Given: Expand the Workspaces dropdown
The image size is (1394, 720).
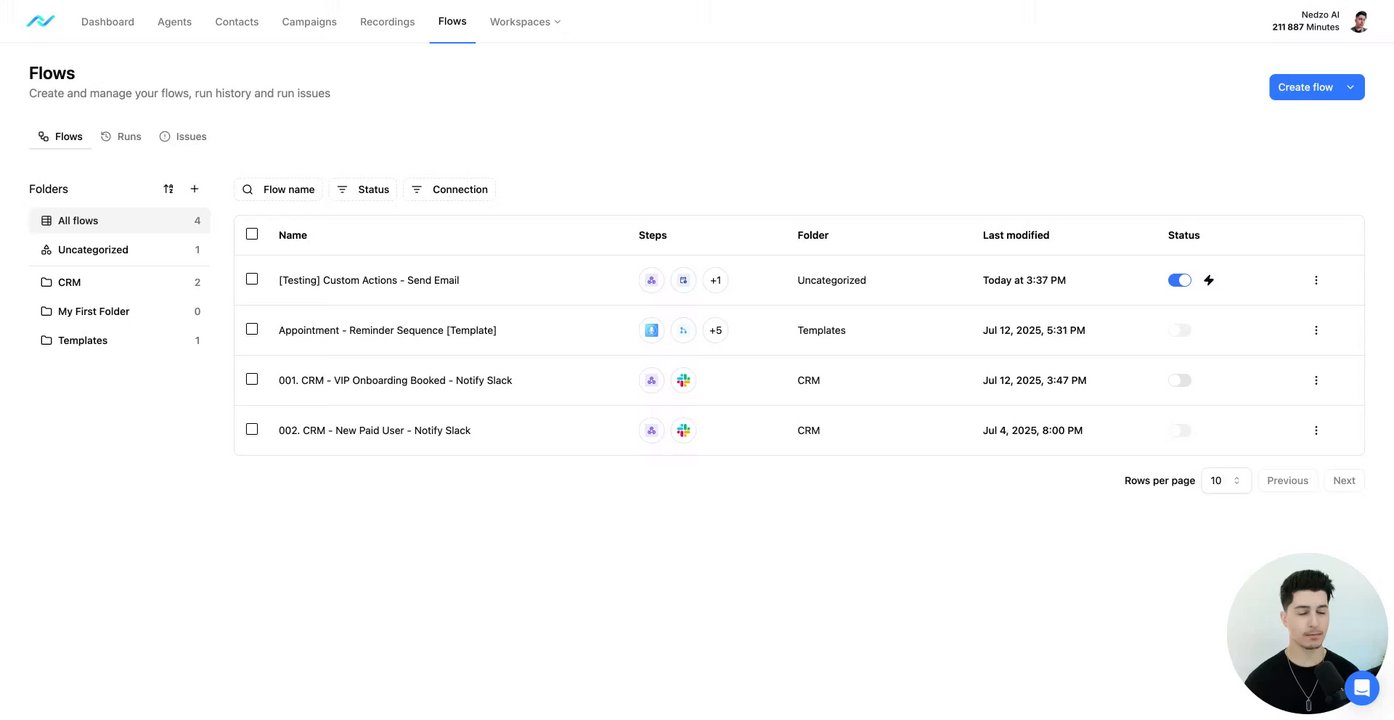Looking at the screenshot, I should [x=525, y=22].
